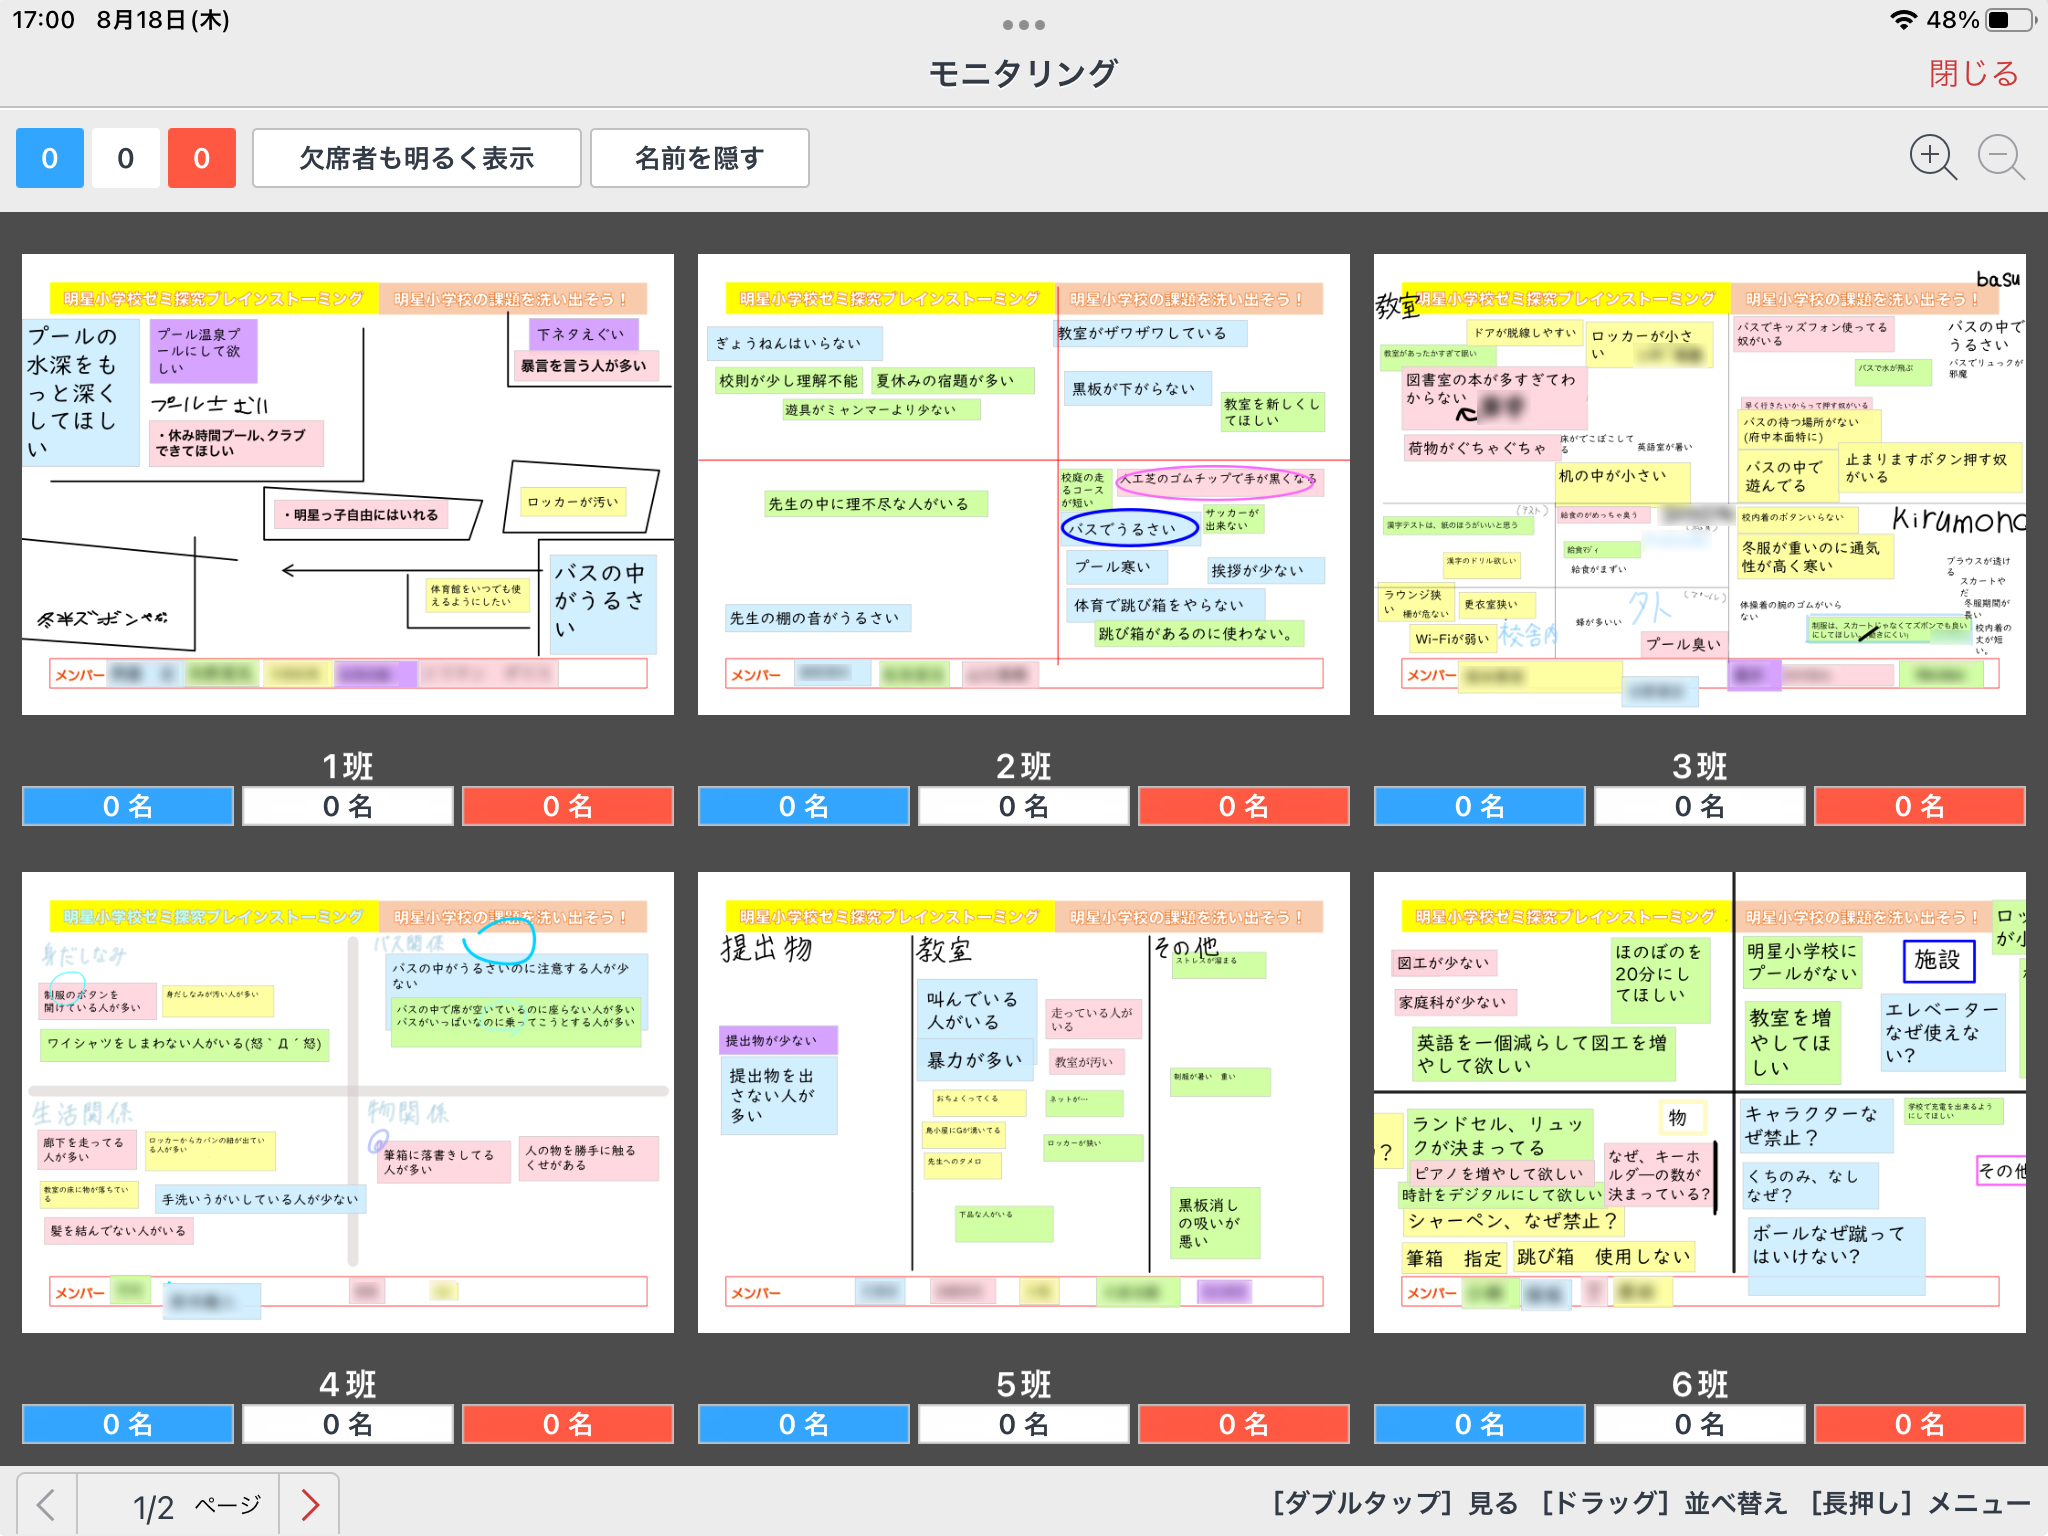The height and width of the screenshot is (1536, 2048).
Task: Click the zoom out magnifier icon
Action: 2001,158
